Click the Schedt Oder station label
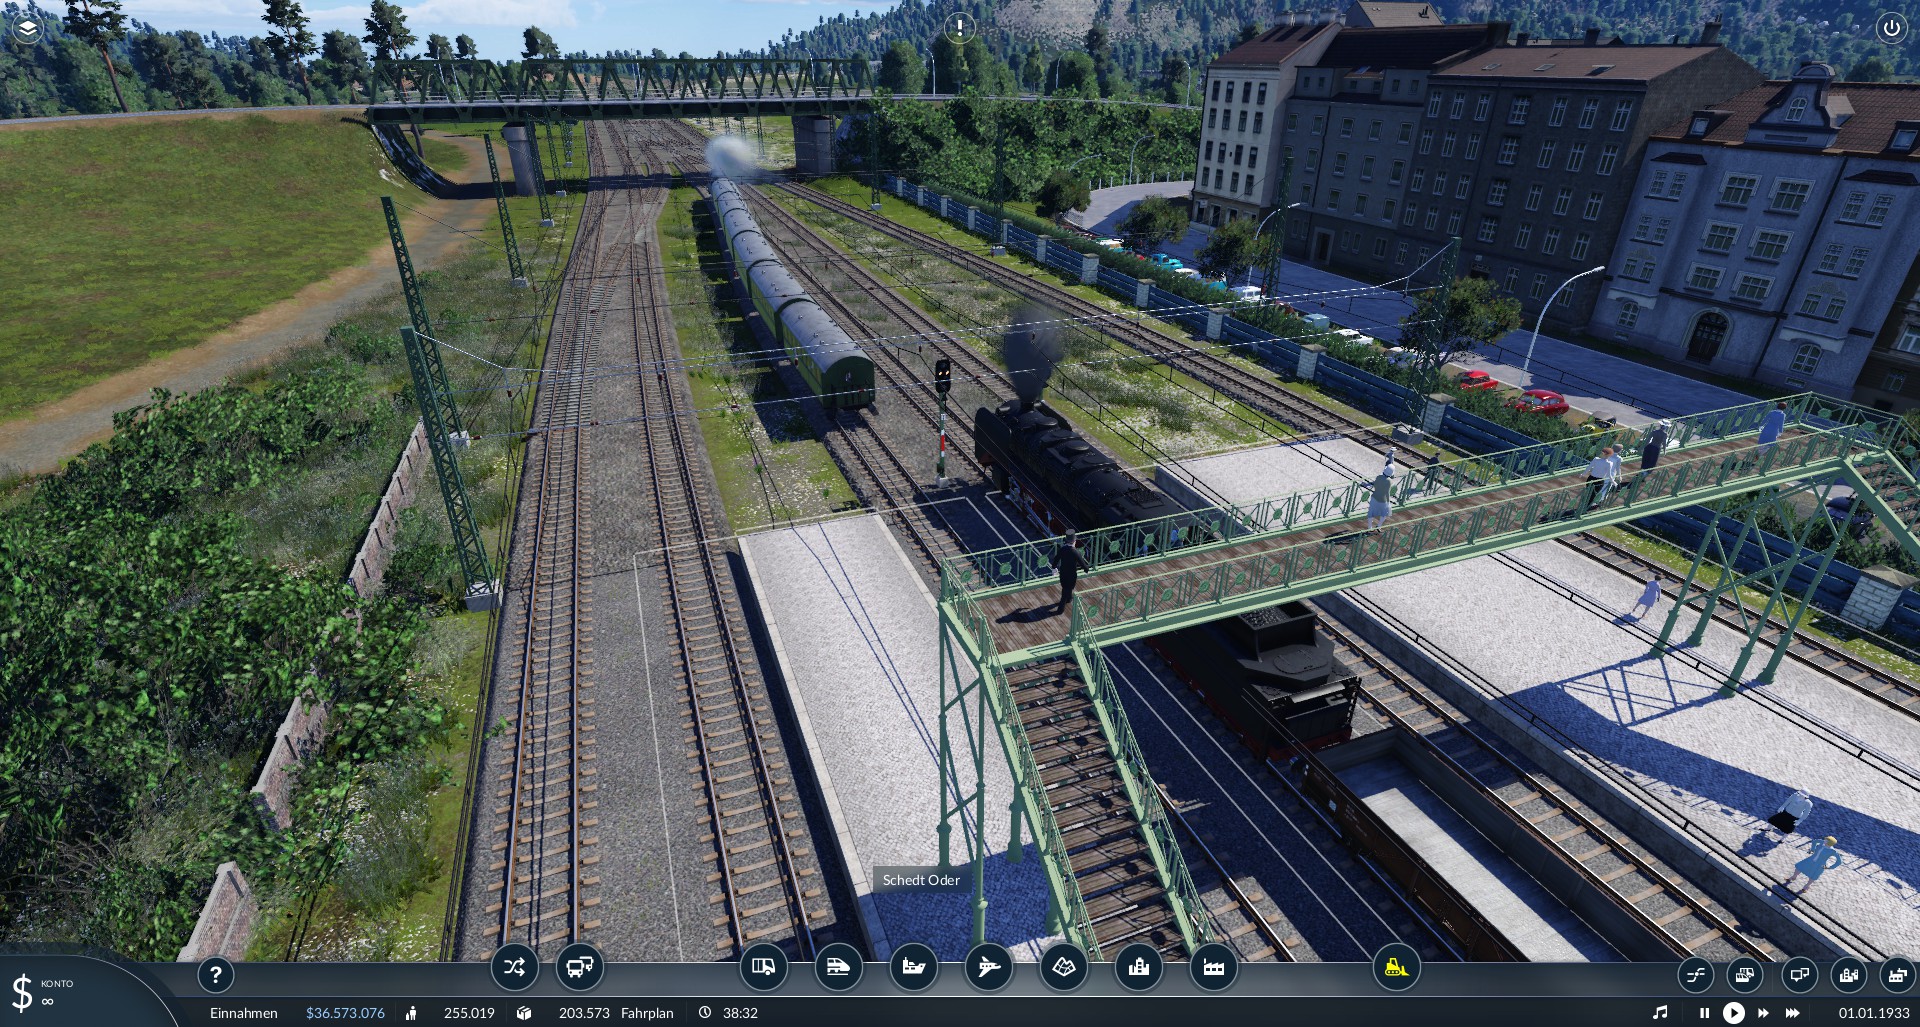 click(921, 880)
